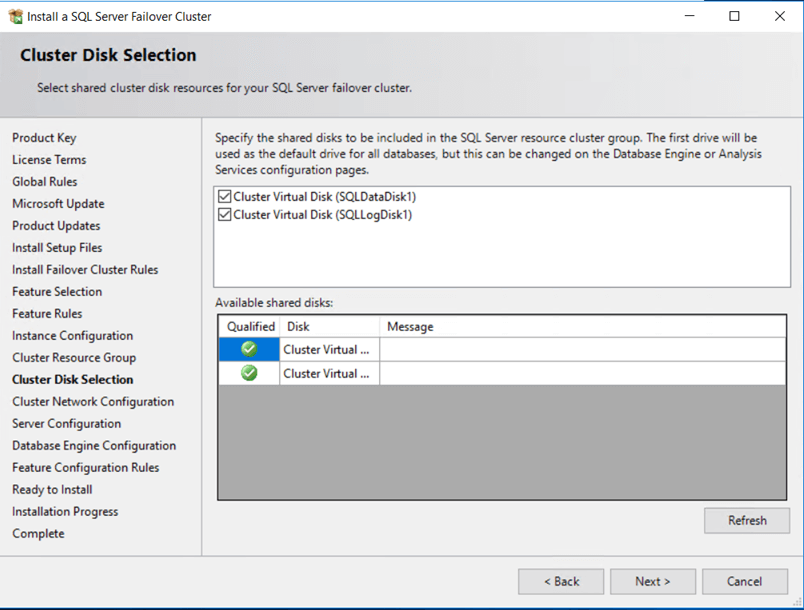Select the Product Key step in sidebar
Viewport: 804px width, 610px height.
point(44,138)
